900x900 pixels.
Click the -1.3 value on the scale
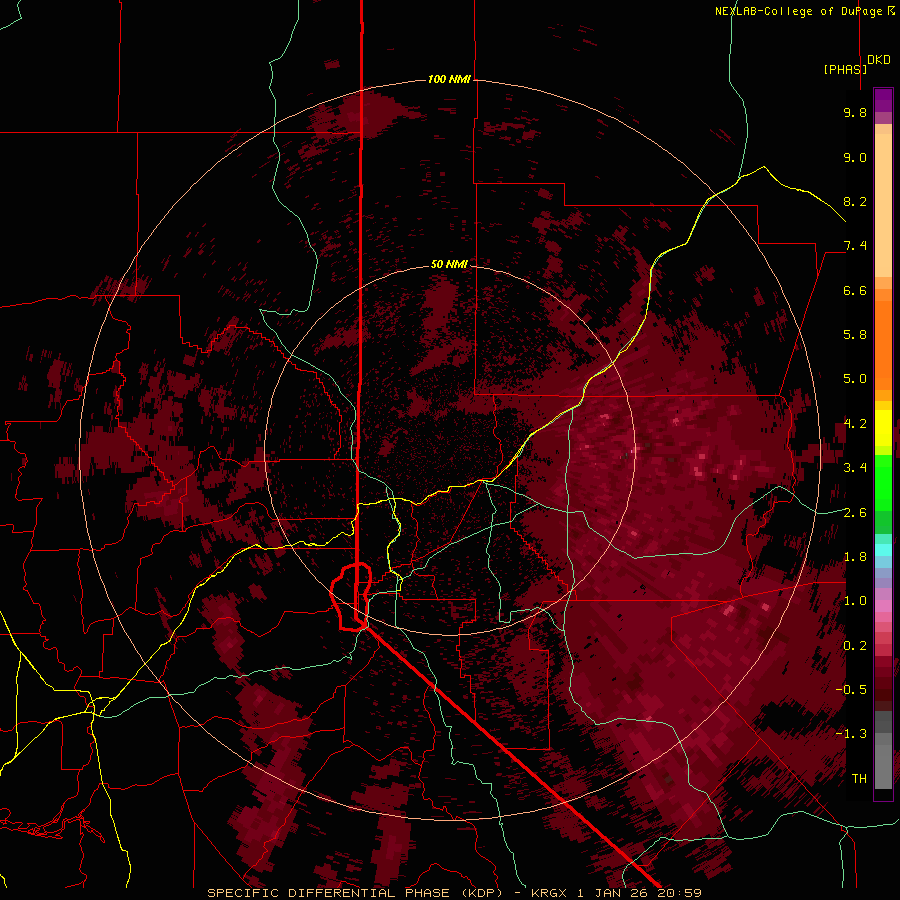point(851,734)
